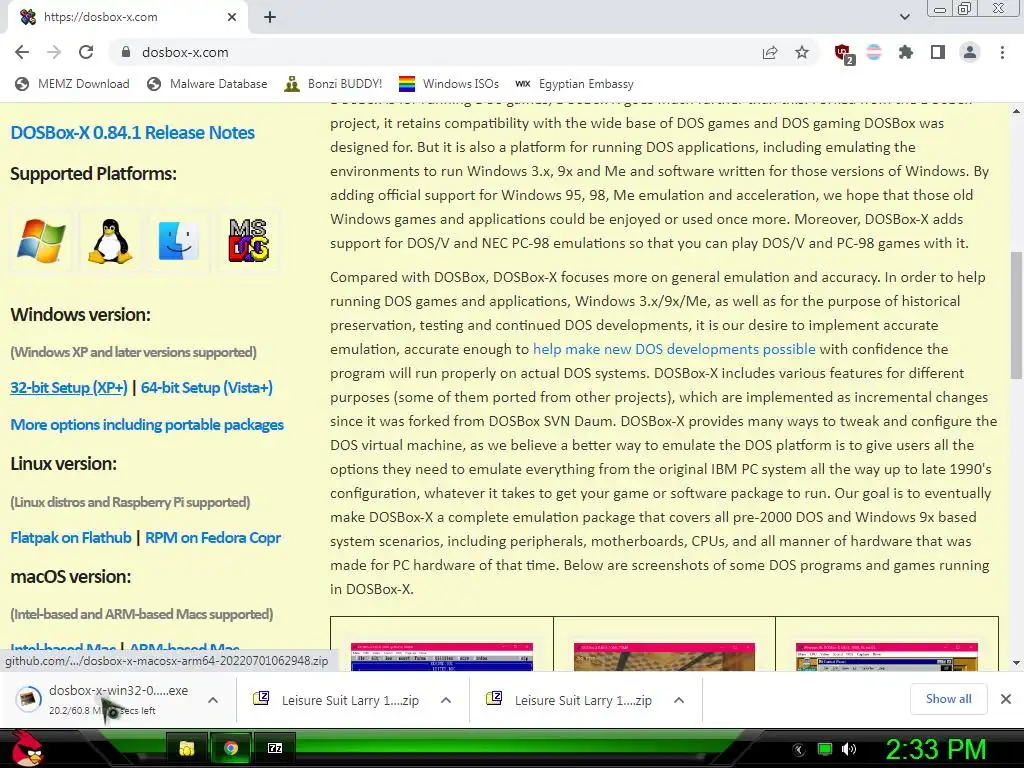1024x768 pixels.
Task: Click the taskbar clock showing 2:33 PM
Action: click(x=936, y=749)
